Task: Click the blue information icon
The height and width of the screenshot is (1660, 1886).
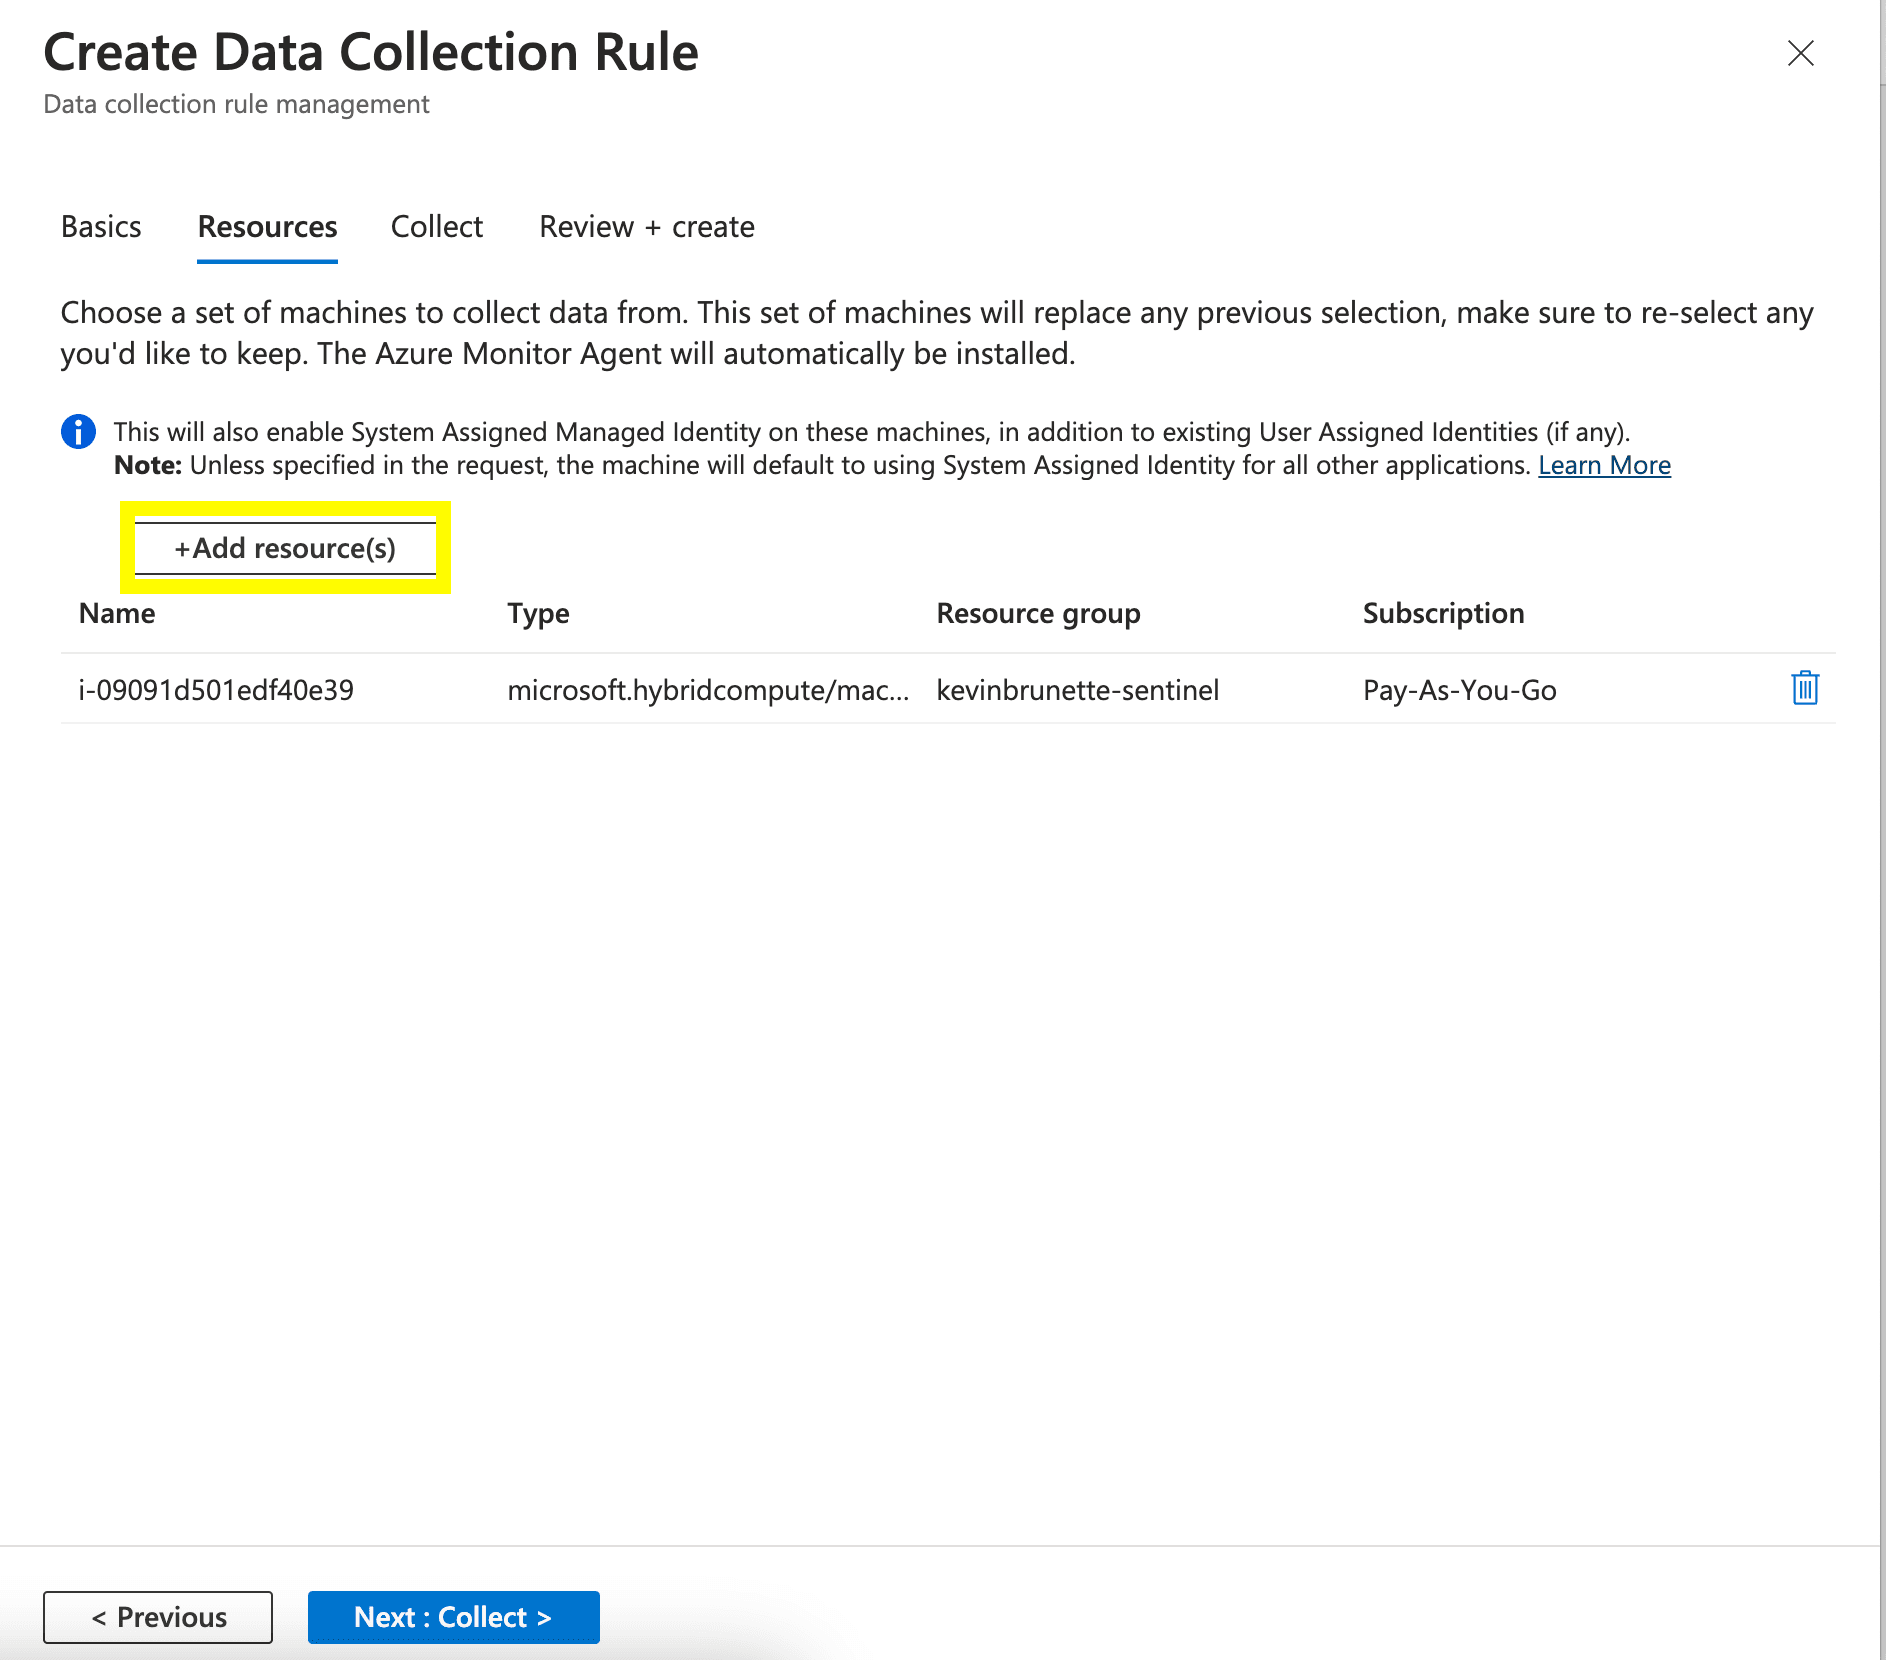Action: click(78, 432)
